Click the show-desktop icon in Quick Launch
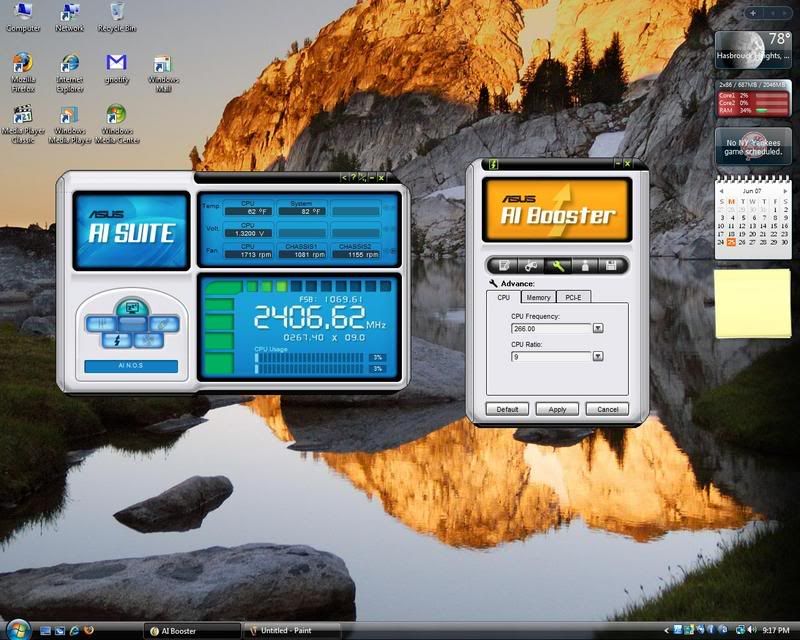Image resolution: width=800 pixels, height=640 pixels. [45, 631]
